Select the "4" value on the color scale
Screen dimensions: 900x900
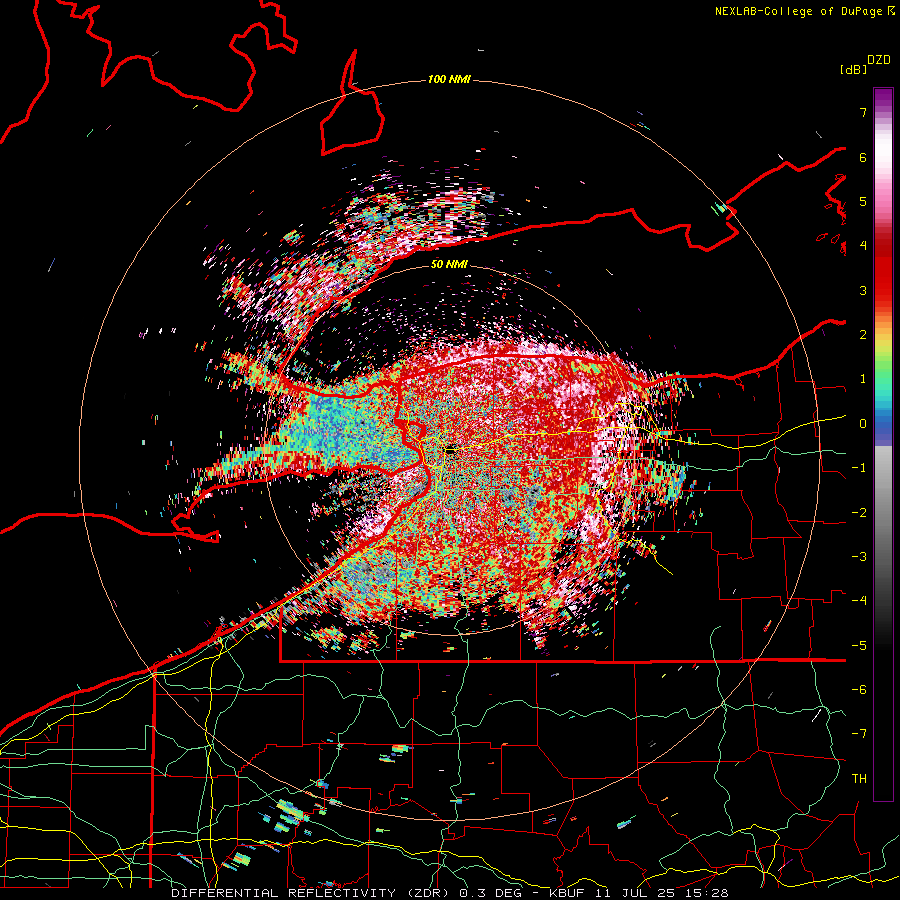point(863,246)
